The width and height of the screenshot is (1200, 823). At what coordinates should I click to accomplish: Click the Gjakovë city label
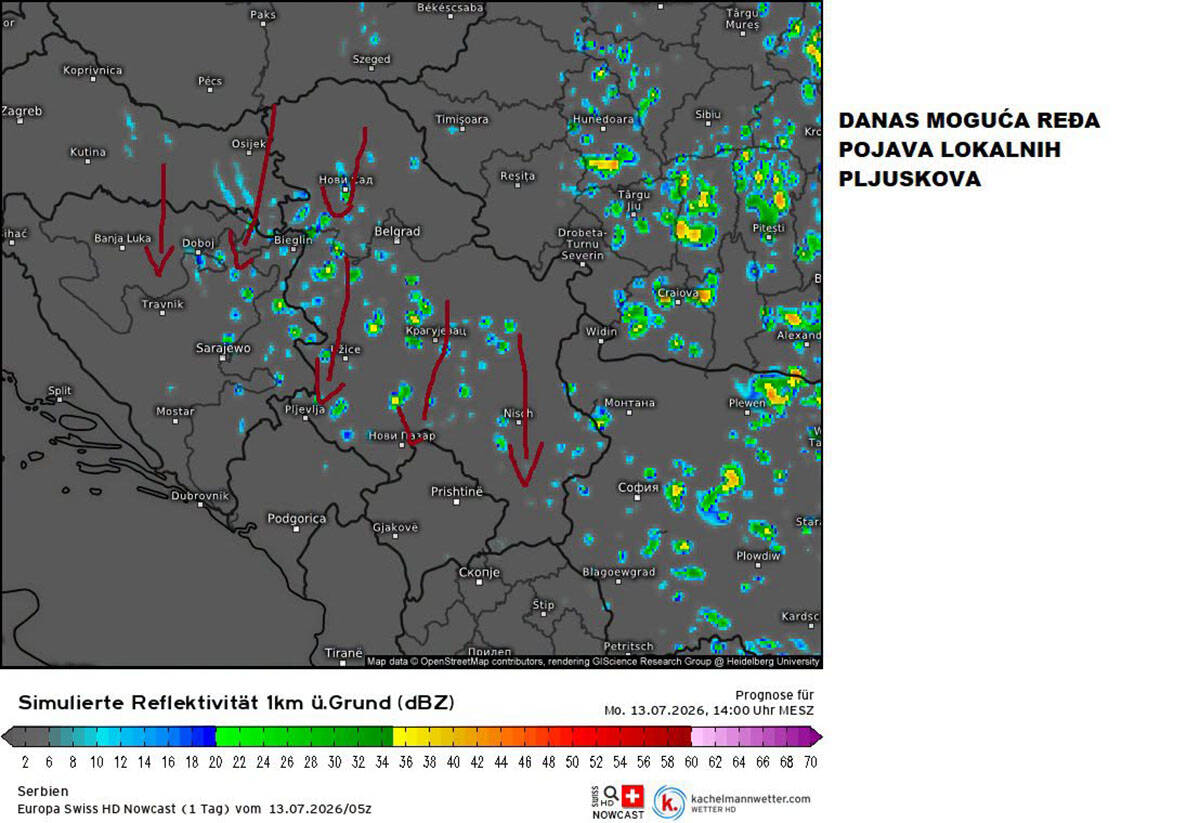(x=395, y=527)
